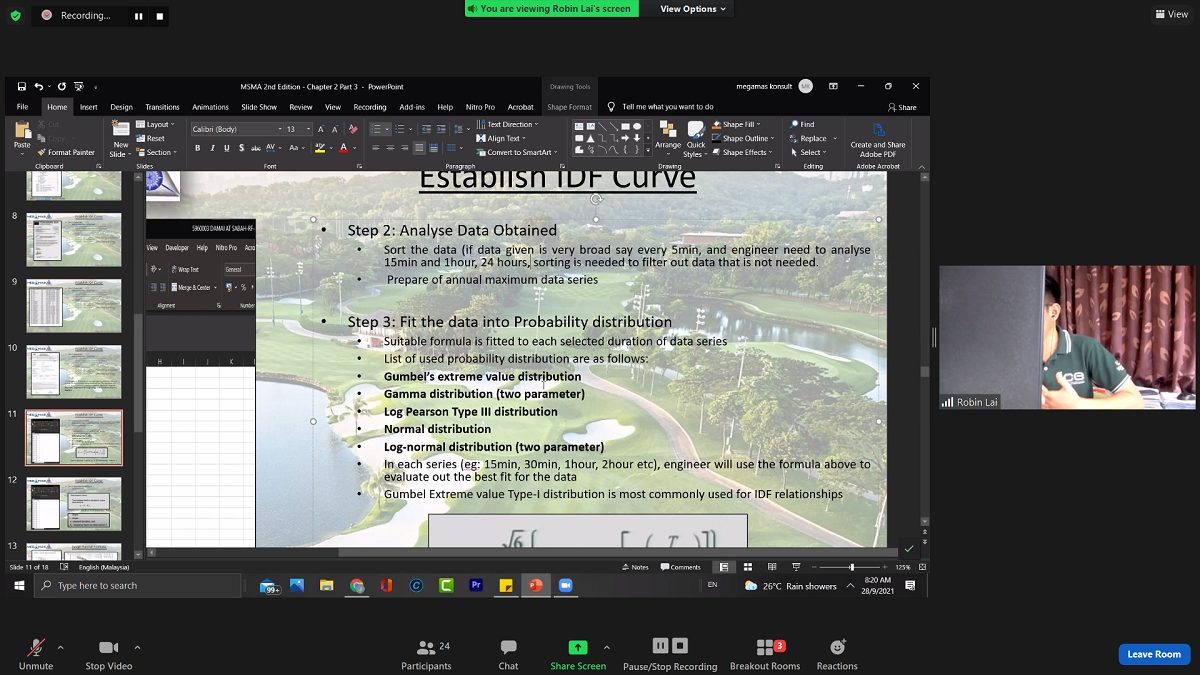Image resolution: width=1200 pixels, height=675 pixels.
Task: Click Replace in the Editing group
Action: (811, 139)
